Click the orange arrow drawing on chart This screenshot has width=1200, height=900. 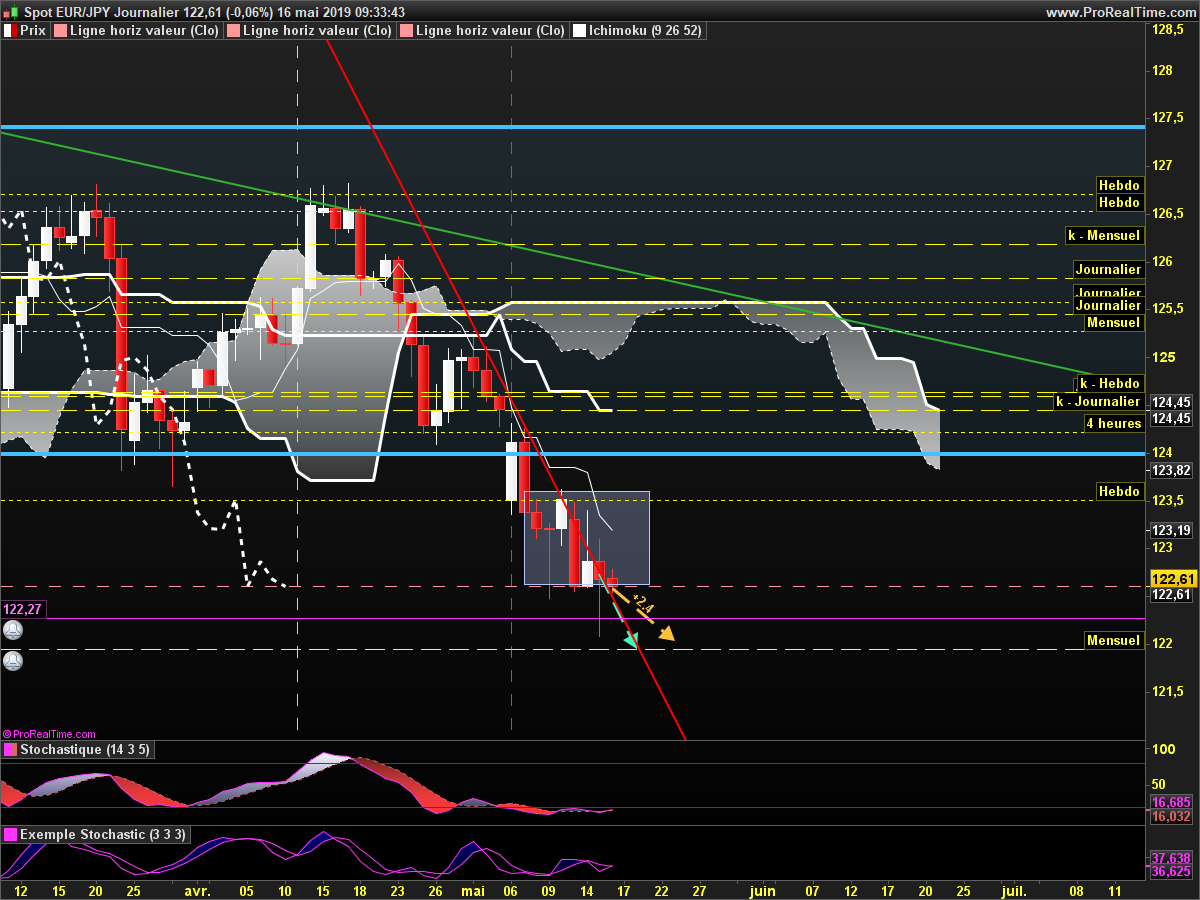coord(665,633)
